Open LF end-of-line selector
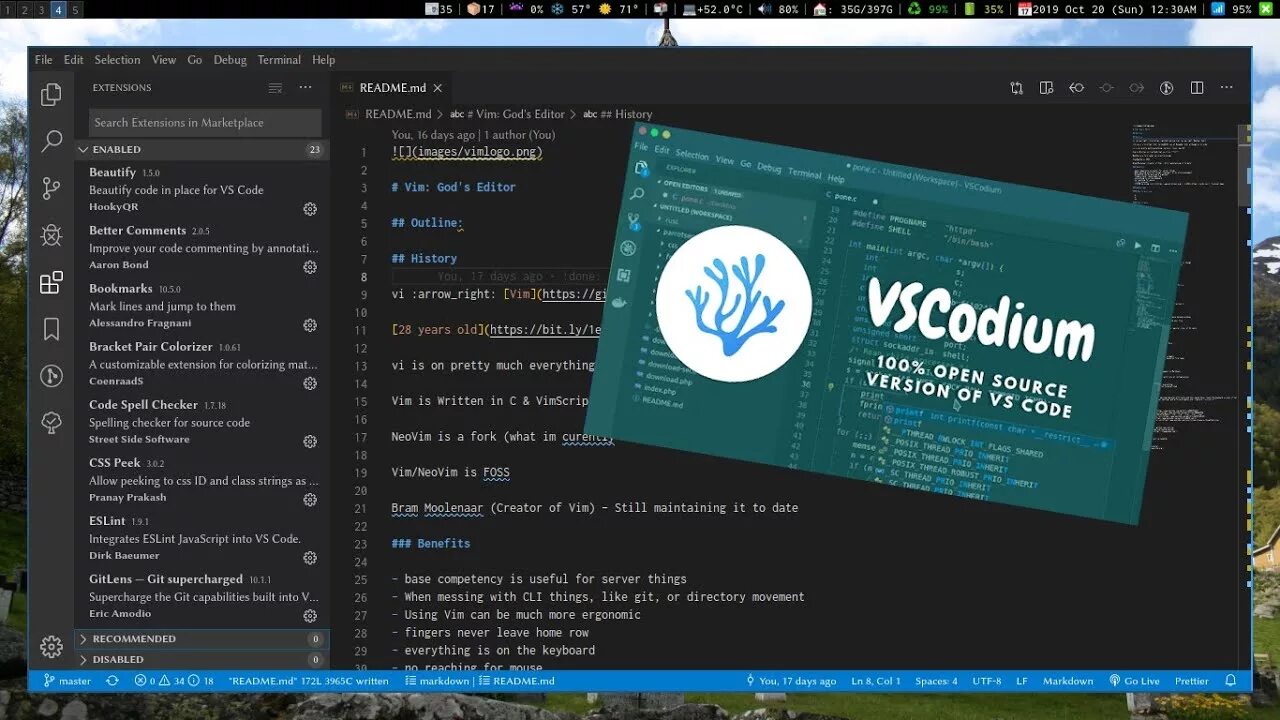 (x=1022, y=681)
